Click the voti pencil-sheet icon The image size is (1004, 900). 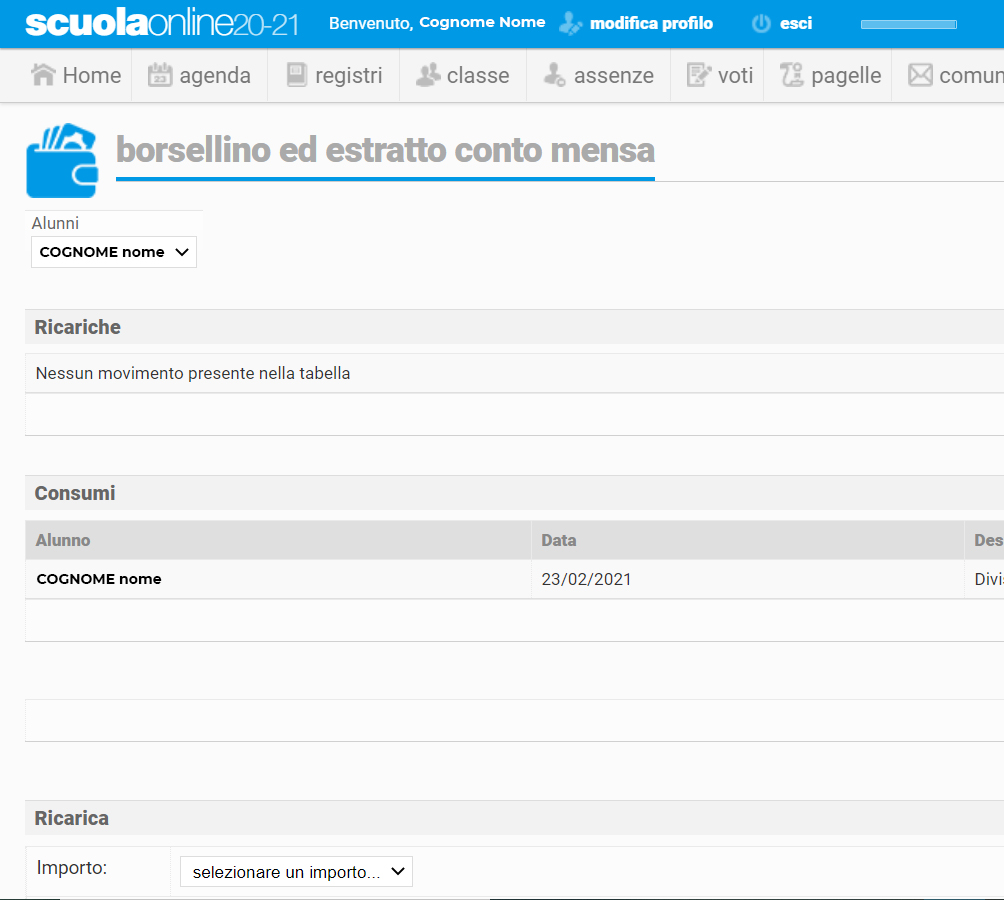[699, 75]
